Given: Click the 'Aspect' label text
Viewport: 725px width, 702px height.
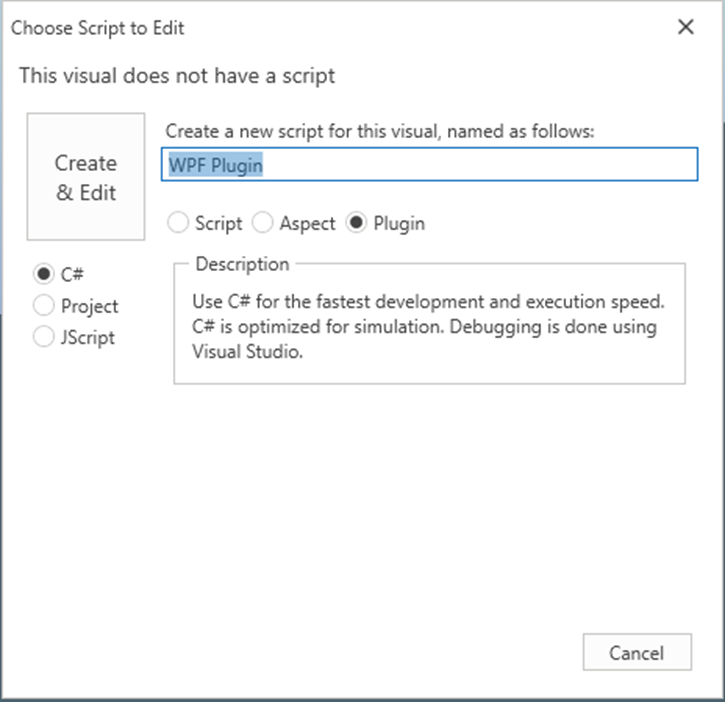Looking at the screenshot, I should [x=307, y=223].
